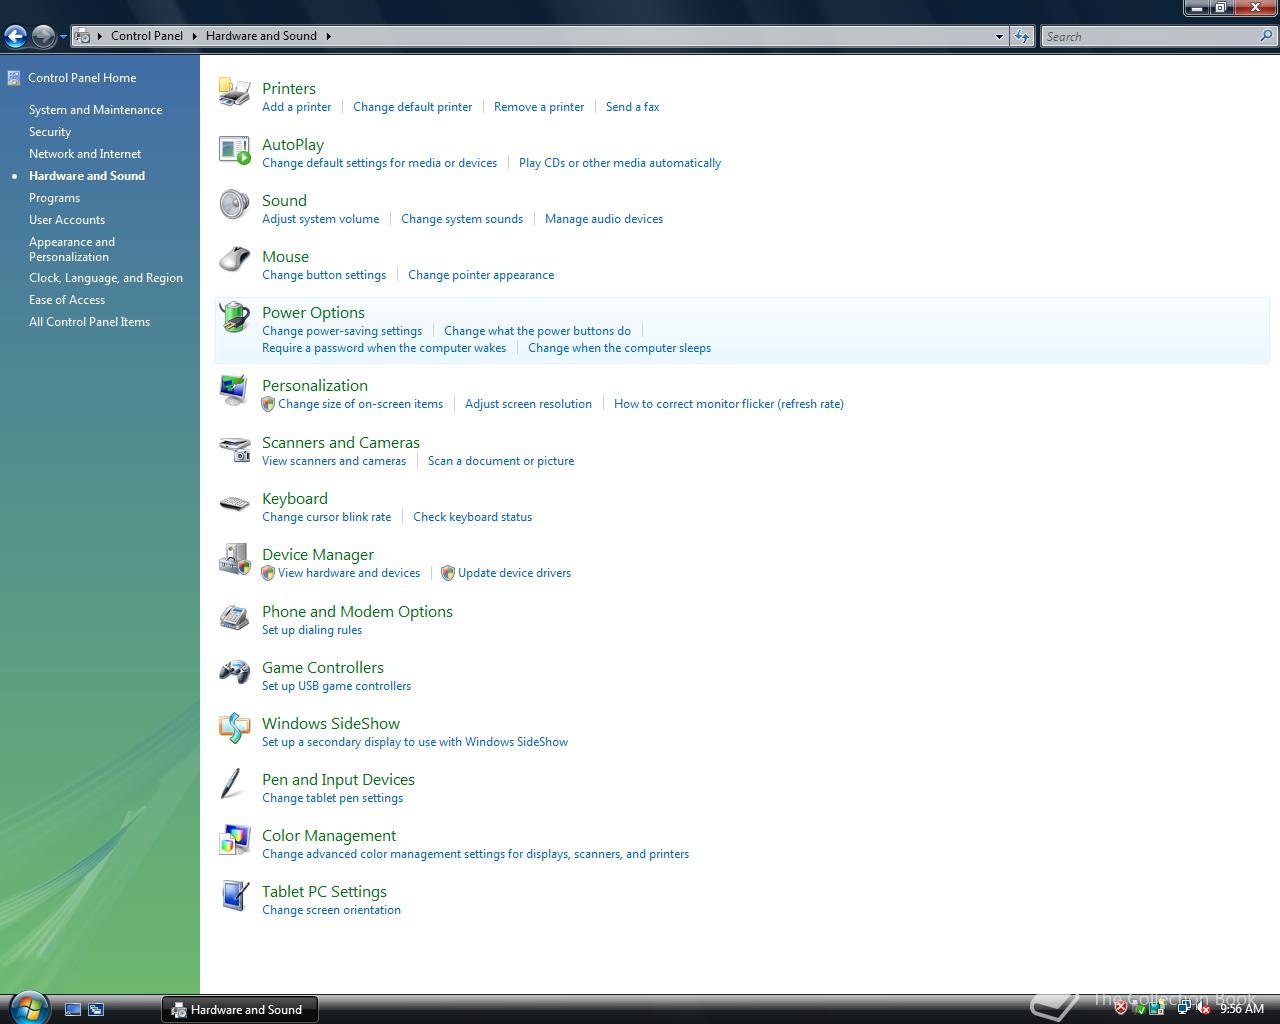Select Security in the sidebar
This screenshot has height=1024, width=1280.
pyautogui.click(x=50, y=132)
